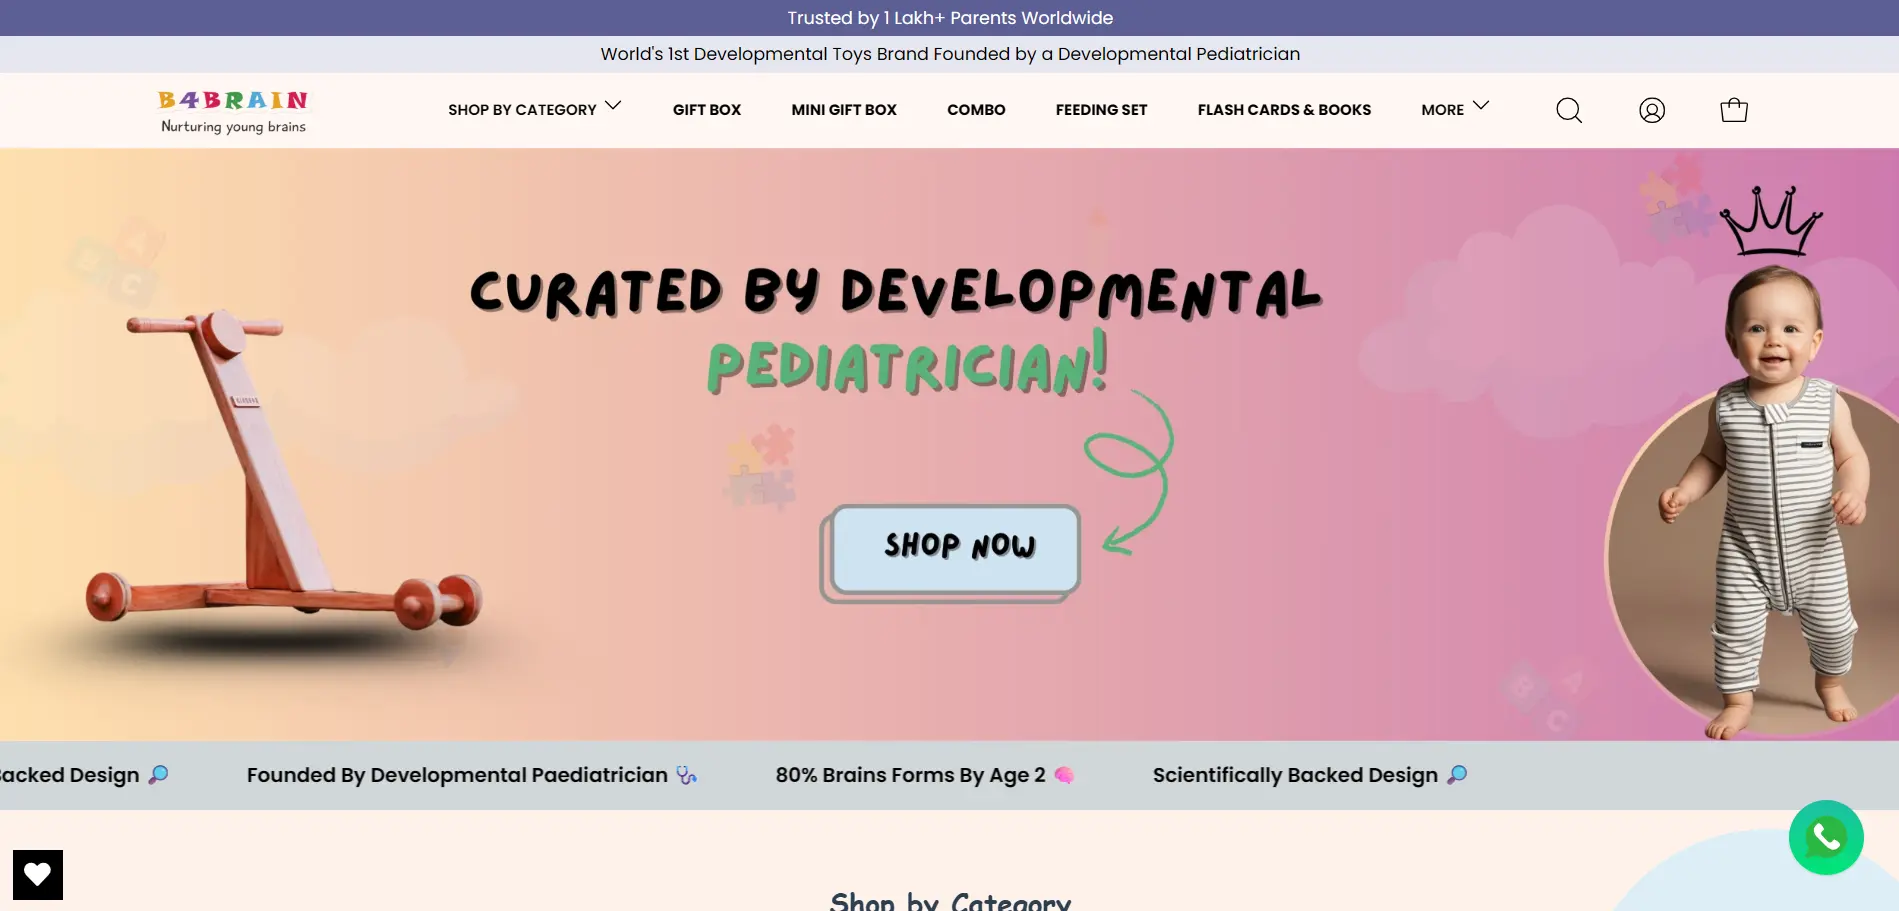Select the Combo menu item
Image resolution: width=1899 pixels, height=911 pixels.
coord(976,110)
